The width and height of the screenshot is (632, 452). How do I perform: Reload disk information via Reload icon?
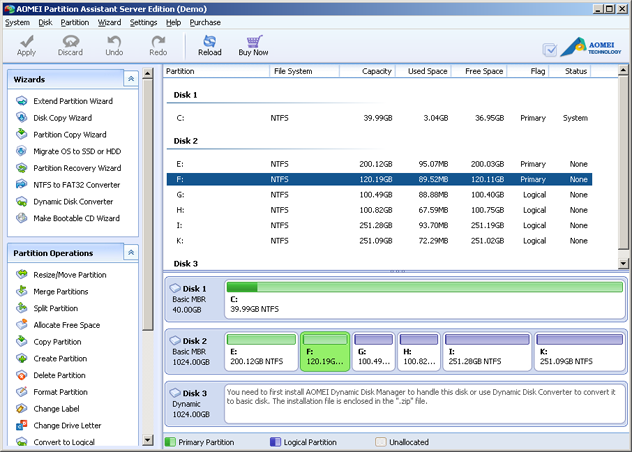(210, 41)
